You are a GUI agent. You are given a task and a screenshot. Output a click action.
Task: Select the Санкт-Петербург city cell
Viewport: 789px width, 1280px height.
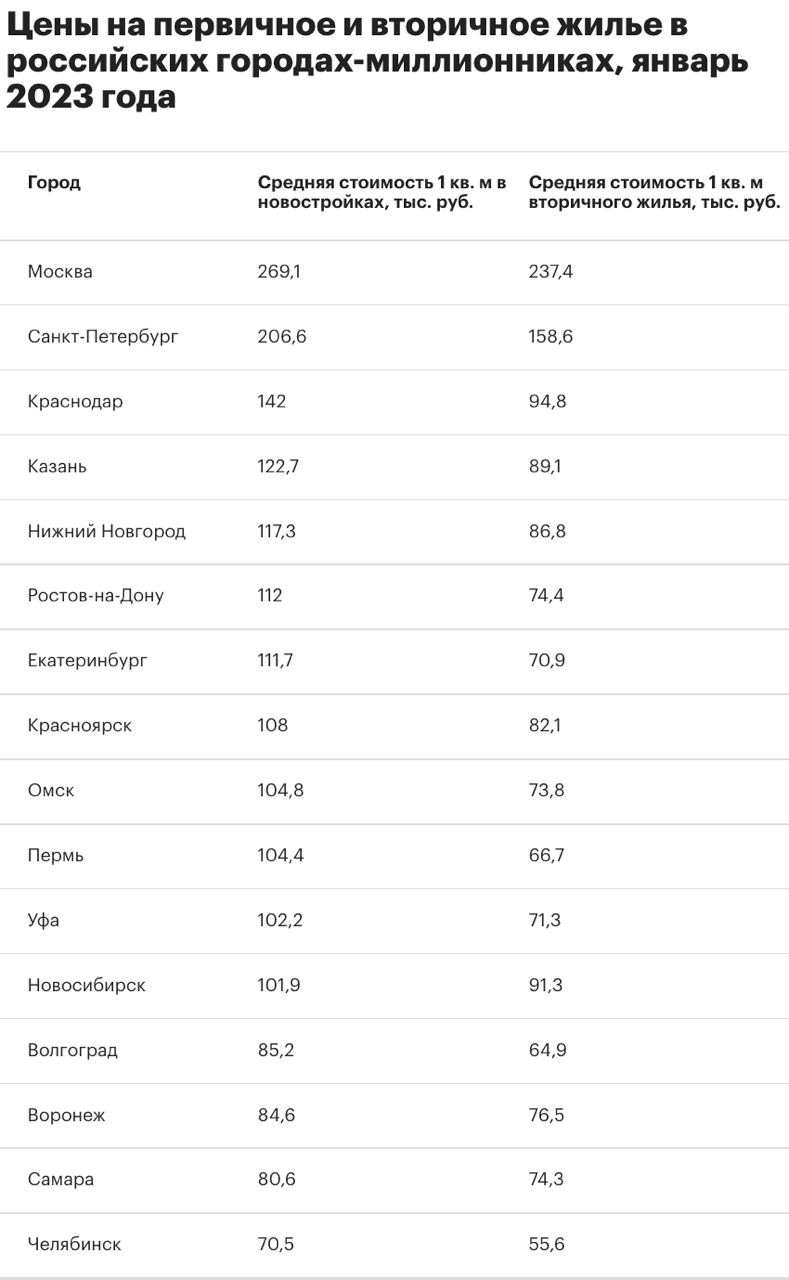(103, 336)
